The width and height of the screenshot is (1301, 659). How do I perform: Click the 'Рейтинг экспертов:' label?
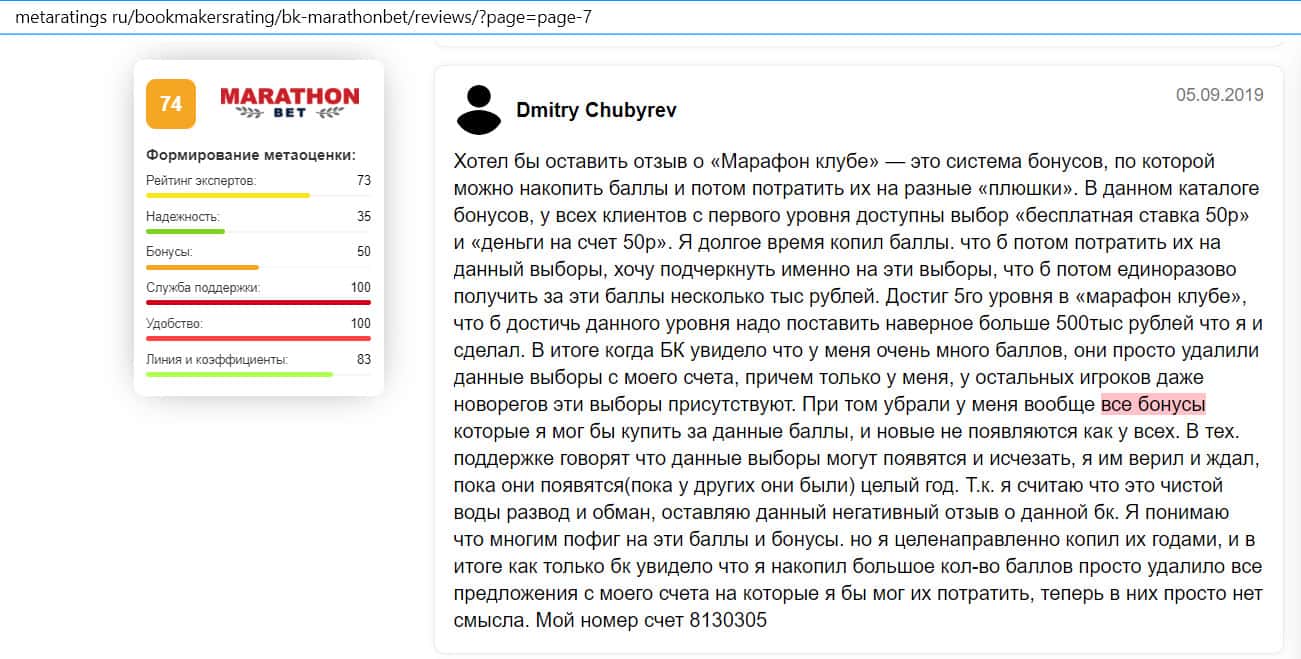pos(201,181)
